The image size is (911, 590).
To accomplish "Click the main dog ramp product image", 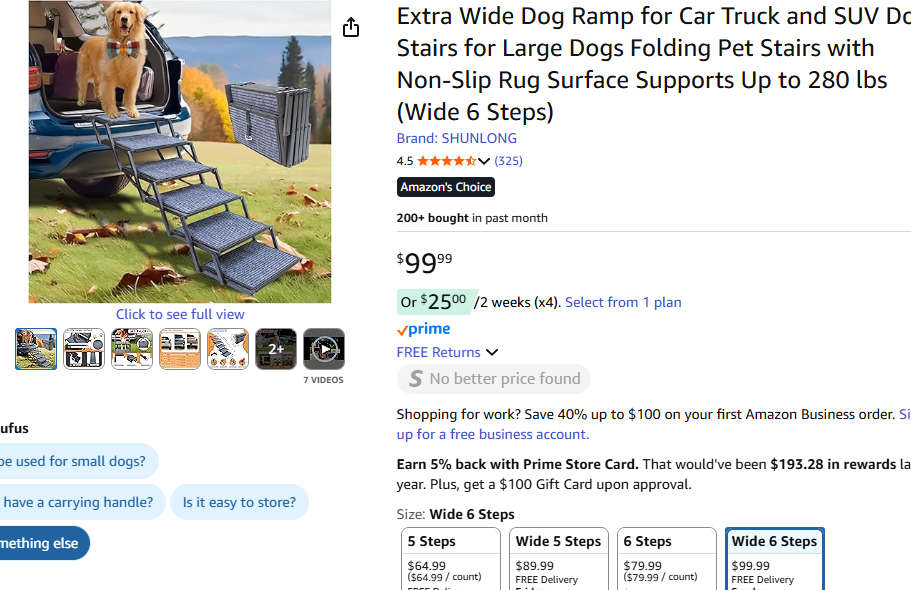I will [x=180, y=152].
